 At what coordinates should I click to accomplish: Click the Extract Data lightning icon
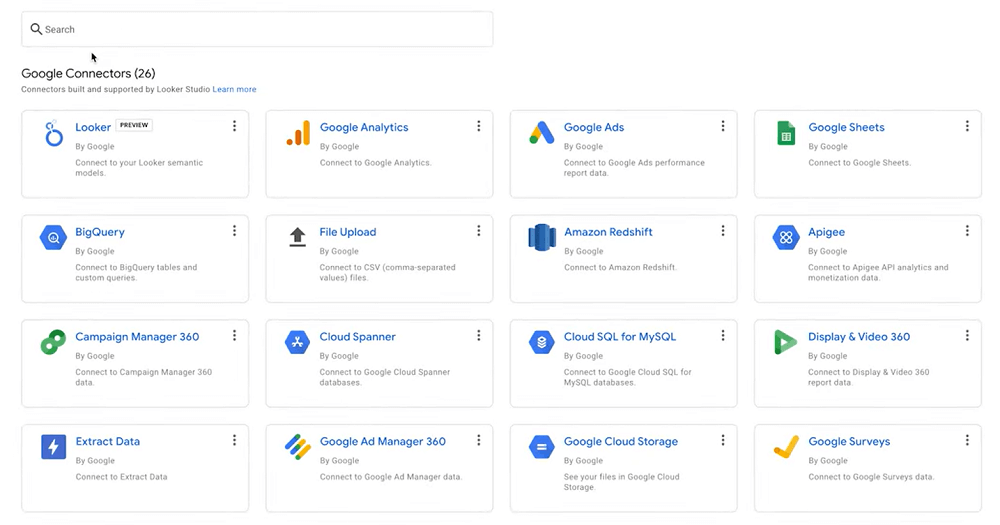54,447
